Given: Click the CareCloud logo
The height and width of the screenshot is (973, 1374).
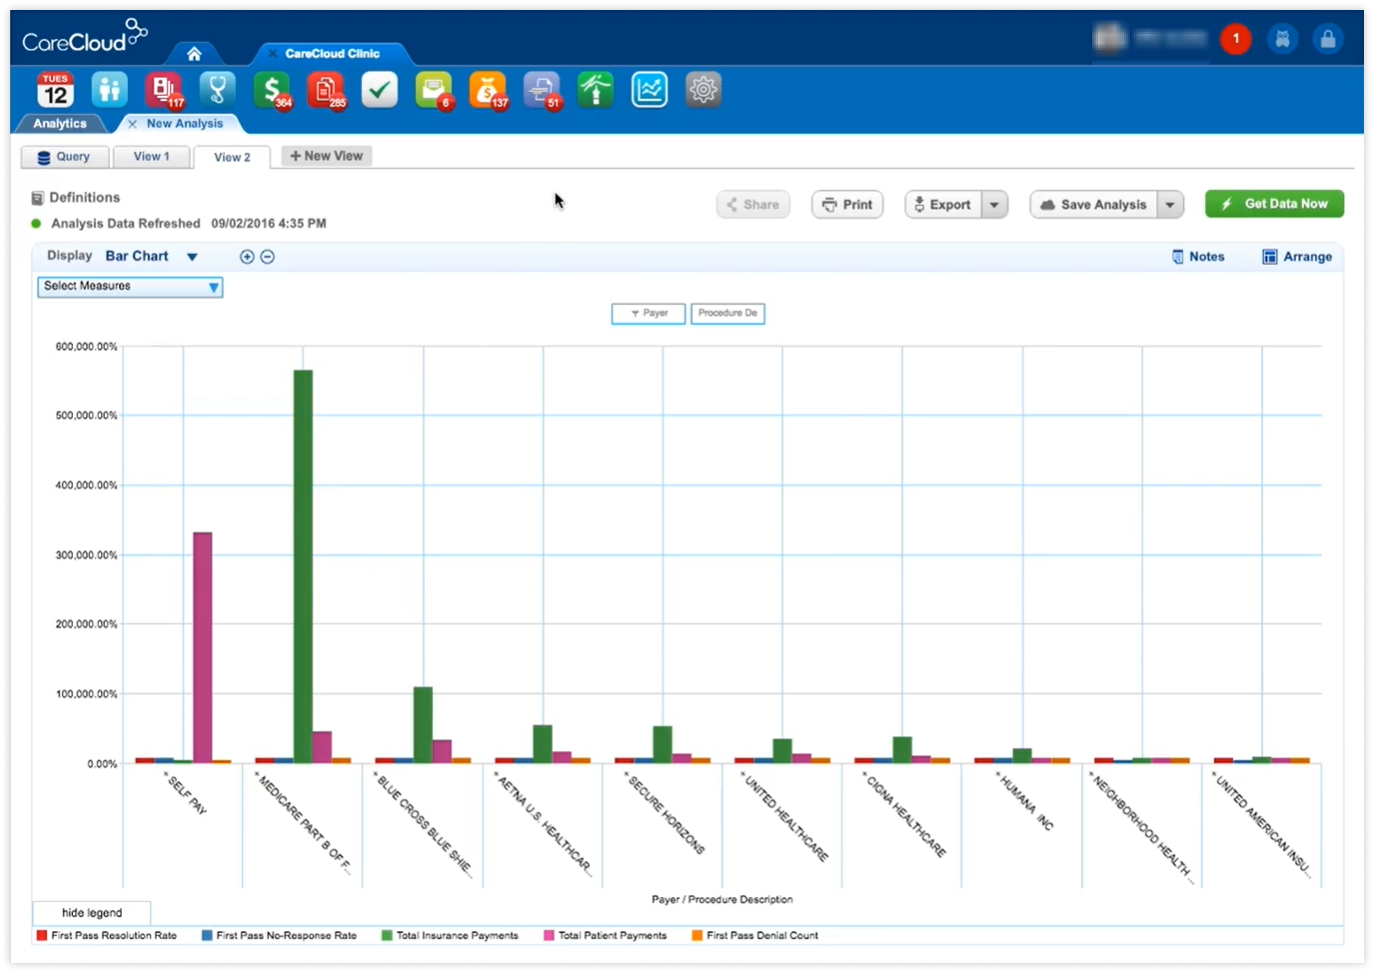Looking at the screenshot, I should click(x=85, y=37).
